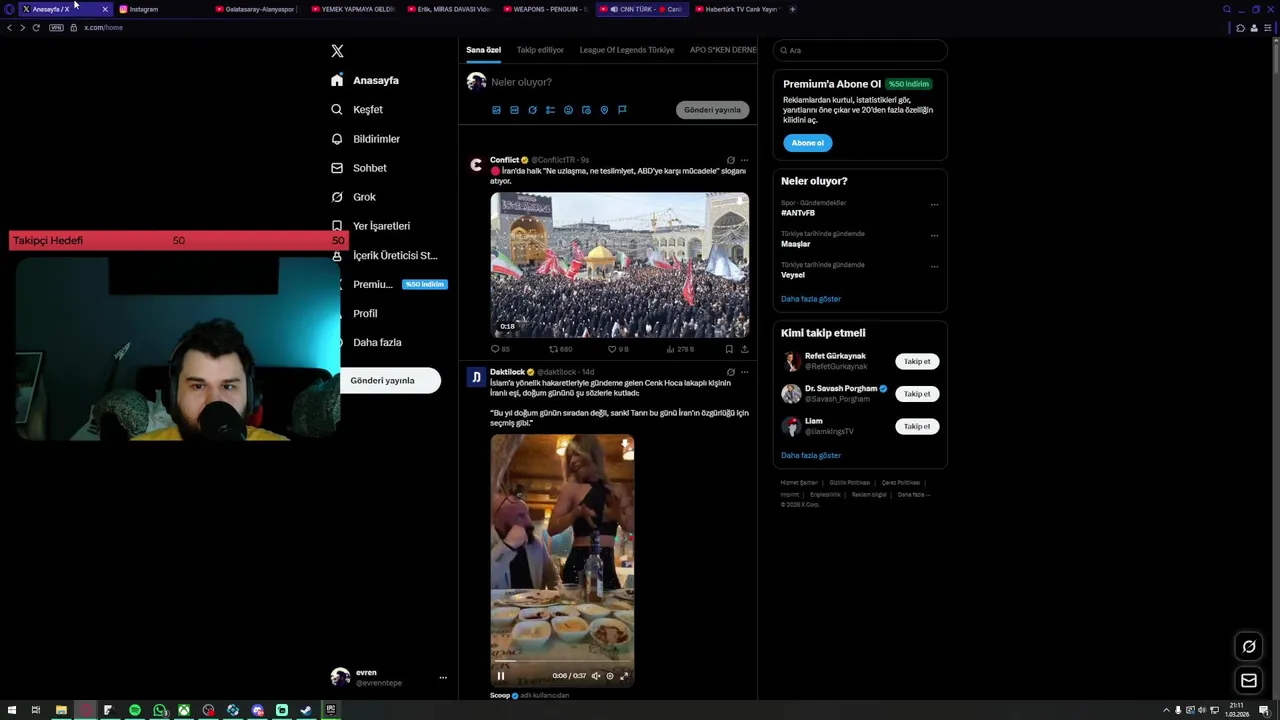The width and height of the screenshot is (1280, 720).
Task: Open more options for Veysel trend
Action: tap(934, 266)
